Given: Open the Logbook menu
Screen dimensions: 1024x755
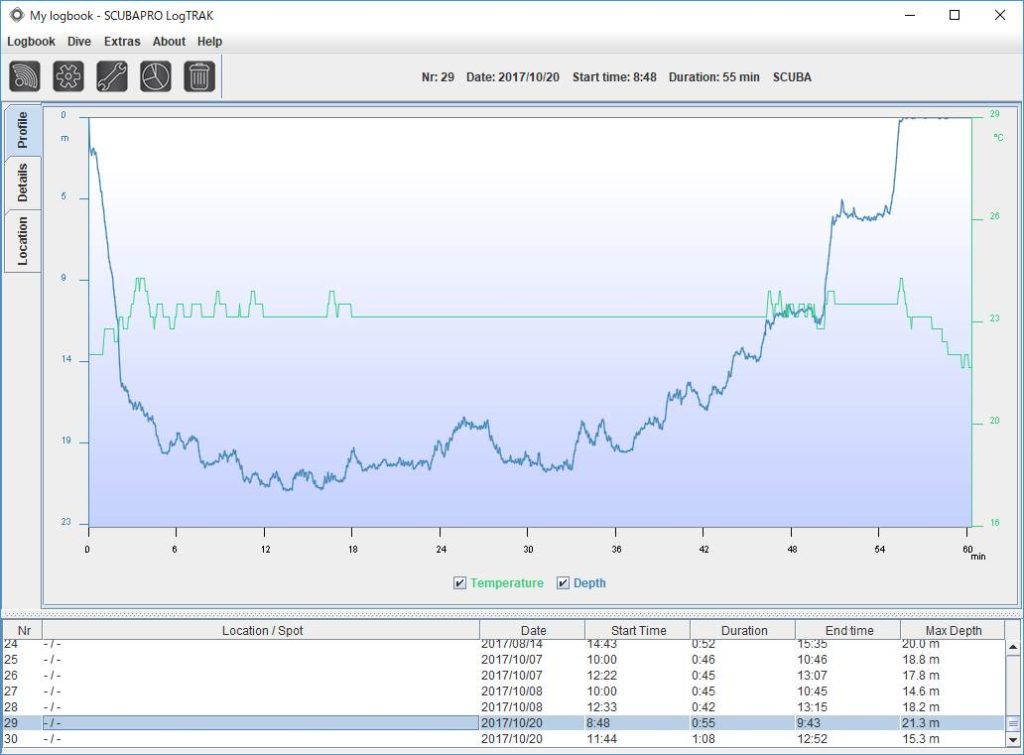Looking at the screenshot, I should (x=31, y=42).
